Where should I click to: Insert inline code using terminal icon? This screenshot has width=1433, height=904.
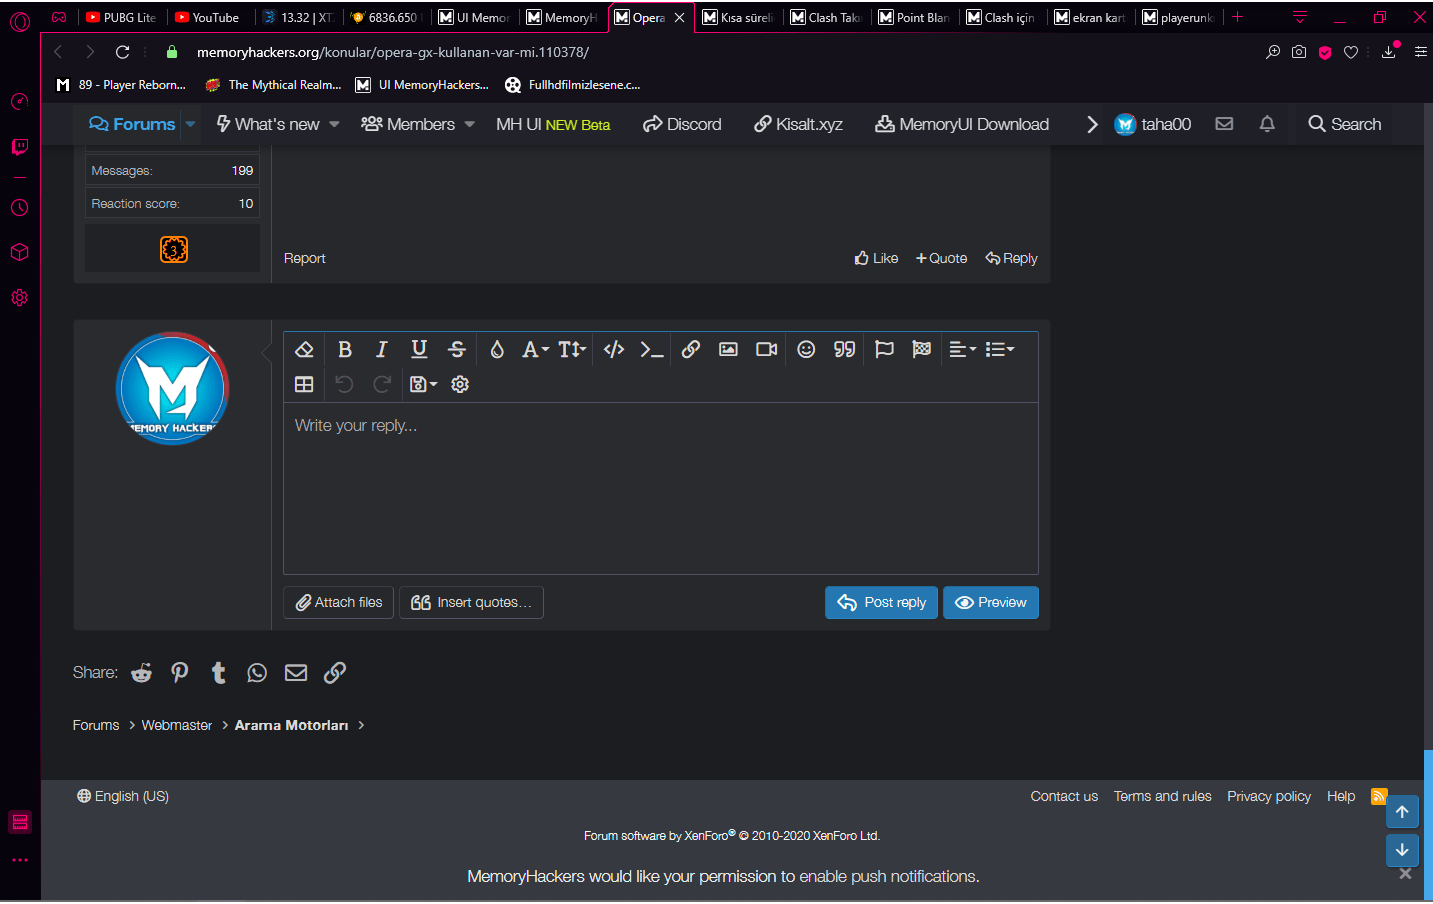(x=652, y=350)
